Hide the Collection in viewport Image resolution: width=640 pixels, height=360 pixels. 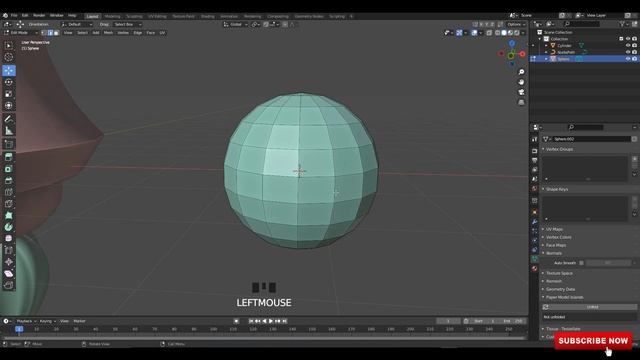pyautogui.click(x=628, y=39)
